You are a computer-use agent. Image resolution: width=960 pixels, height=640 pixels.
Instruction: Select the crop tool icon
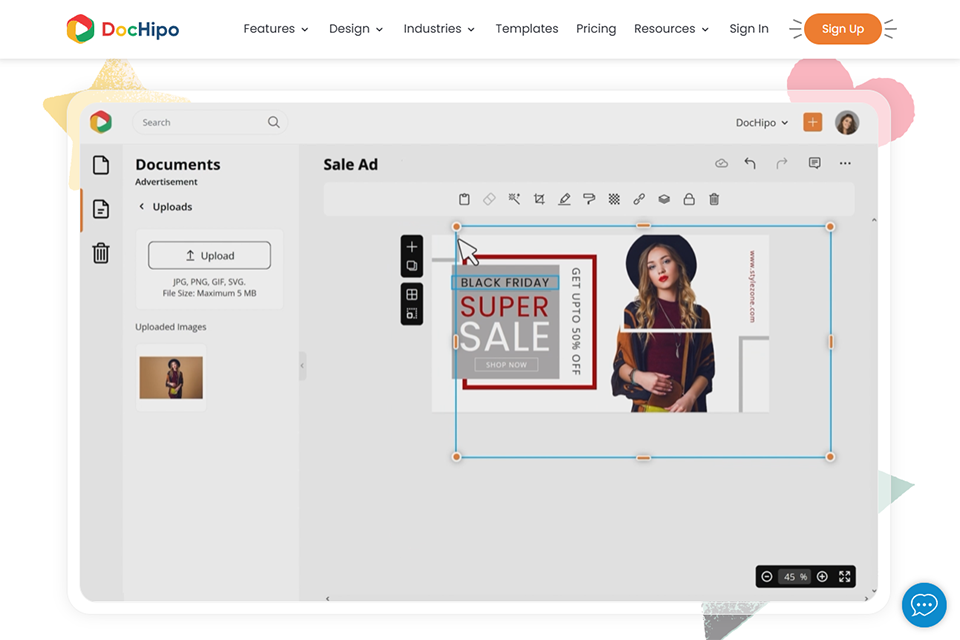(x=539, y=199)
